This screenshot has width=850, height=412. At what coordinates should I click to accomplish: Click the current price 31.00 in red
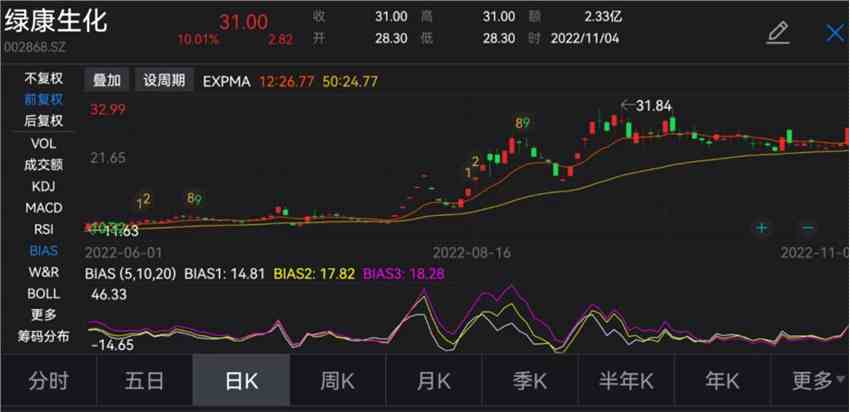click(x=243, y=22)
